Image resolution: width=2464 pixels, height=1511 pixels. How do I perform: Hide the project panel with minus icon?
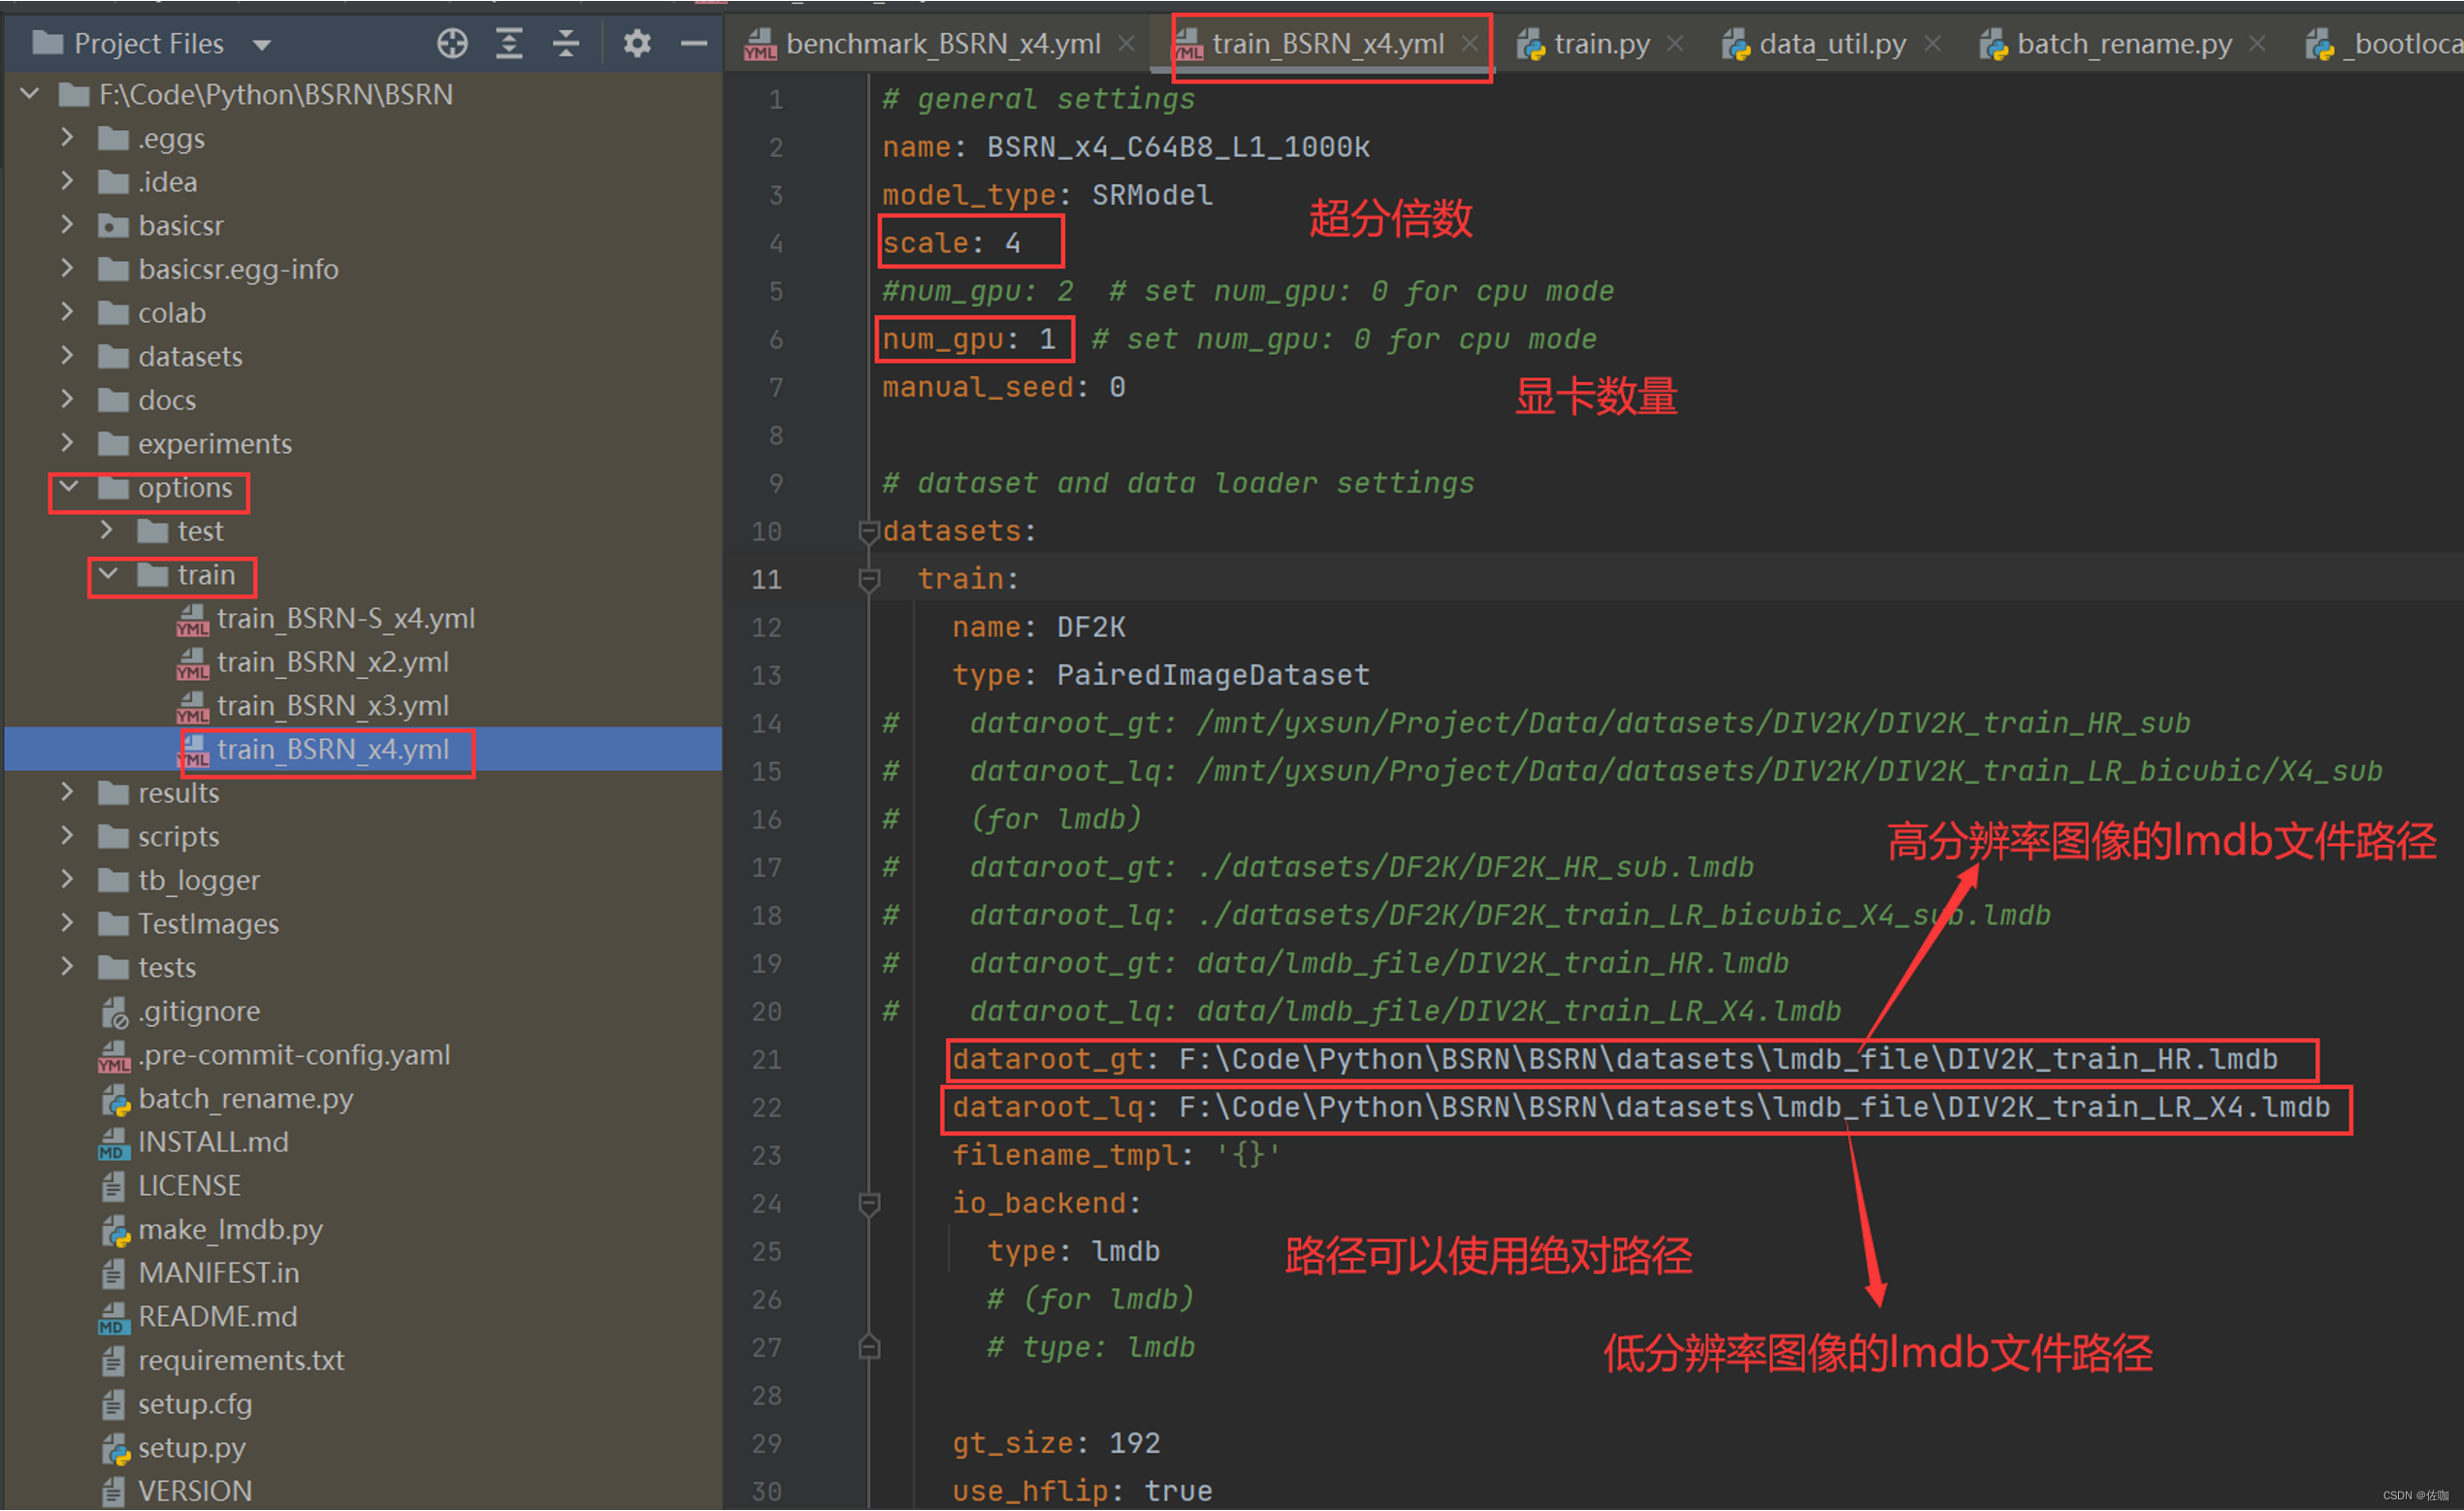694,43
